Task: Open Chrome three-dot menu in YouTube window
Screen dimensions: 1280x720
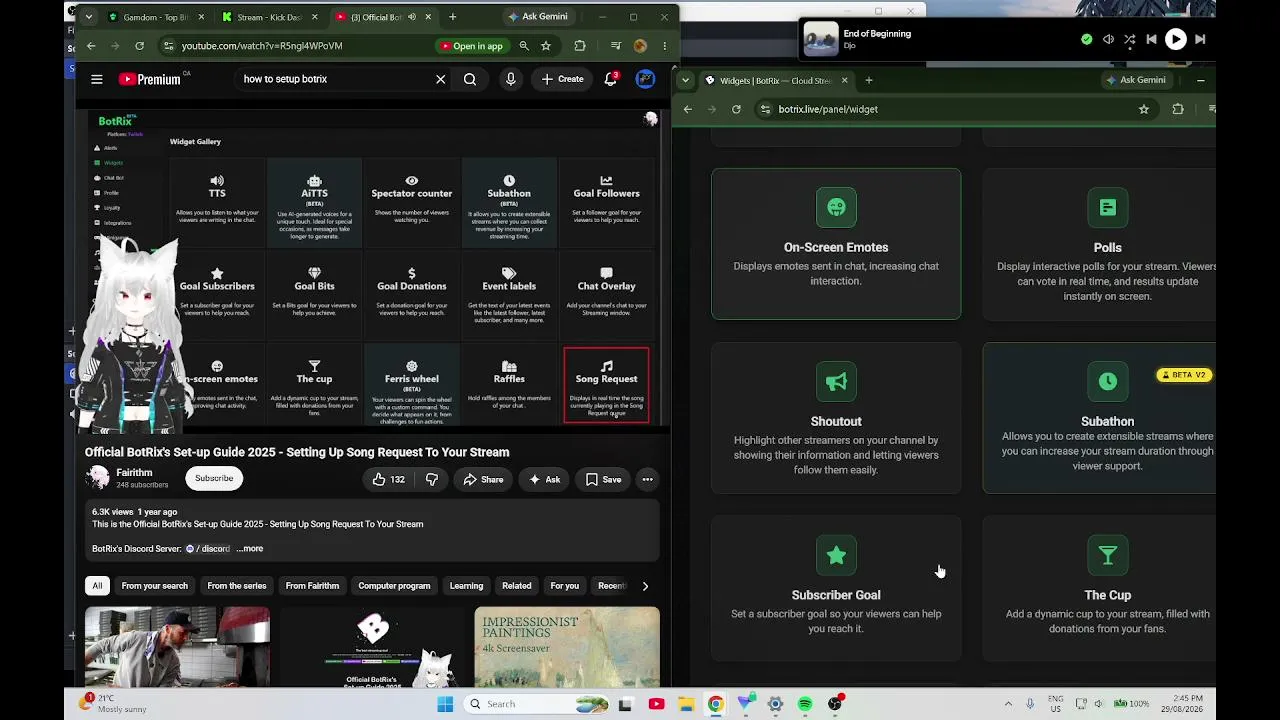Action: 664,46
